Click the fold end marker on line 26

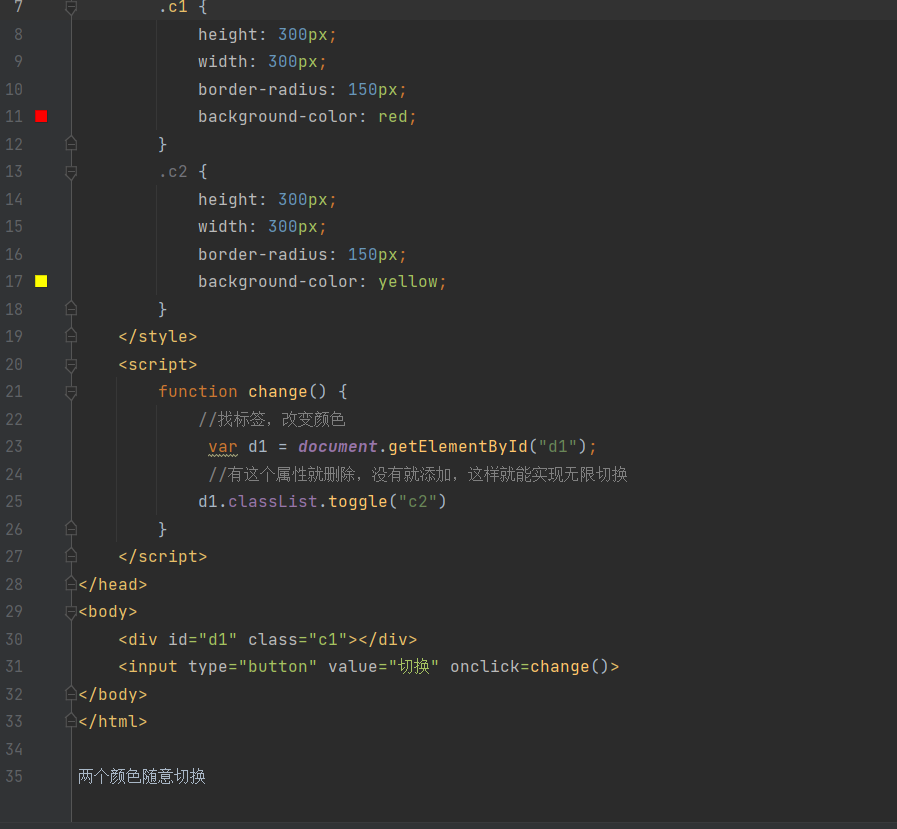(x=71, y=529)
